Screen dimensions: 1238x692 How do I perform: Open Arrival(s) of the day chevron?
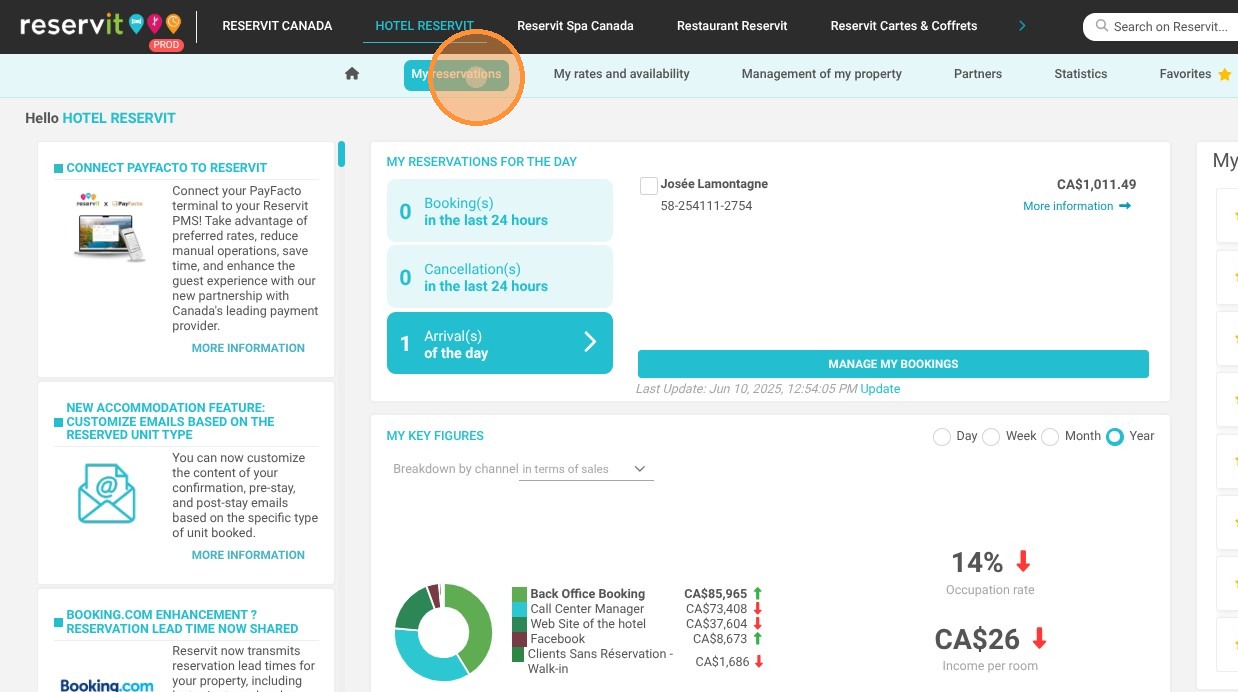click(590, 343)
